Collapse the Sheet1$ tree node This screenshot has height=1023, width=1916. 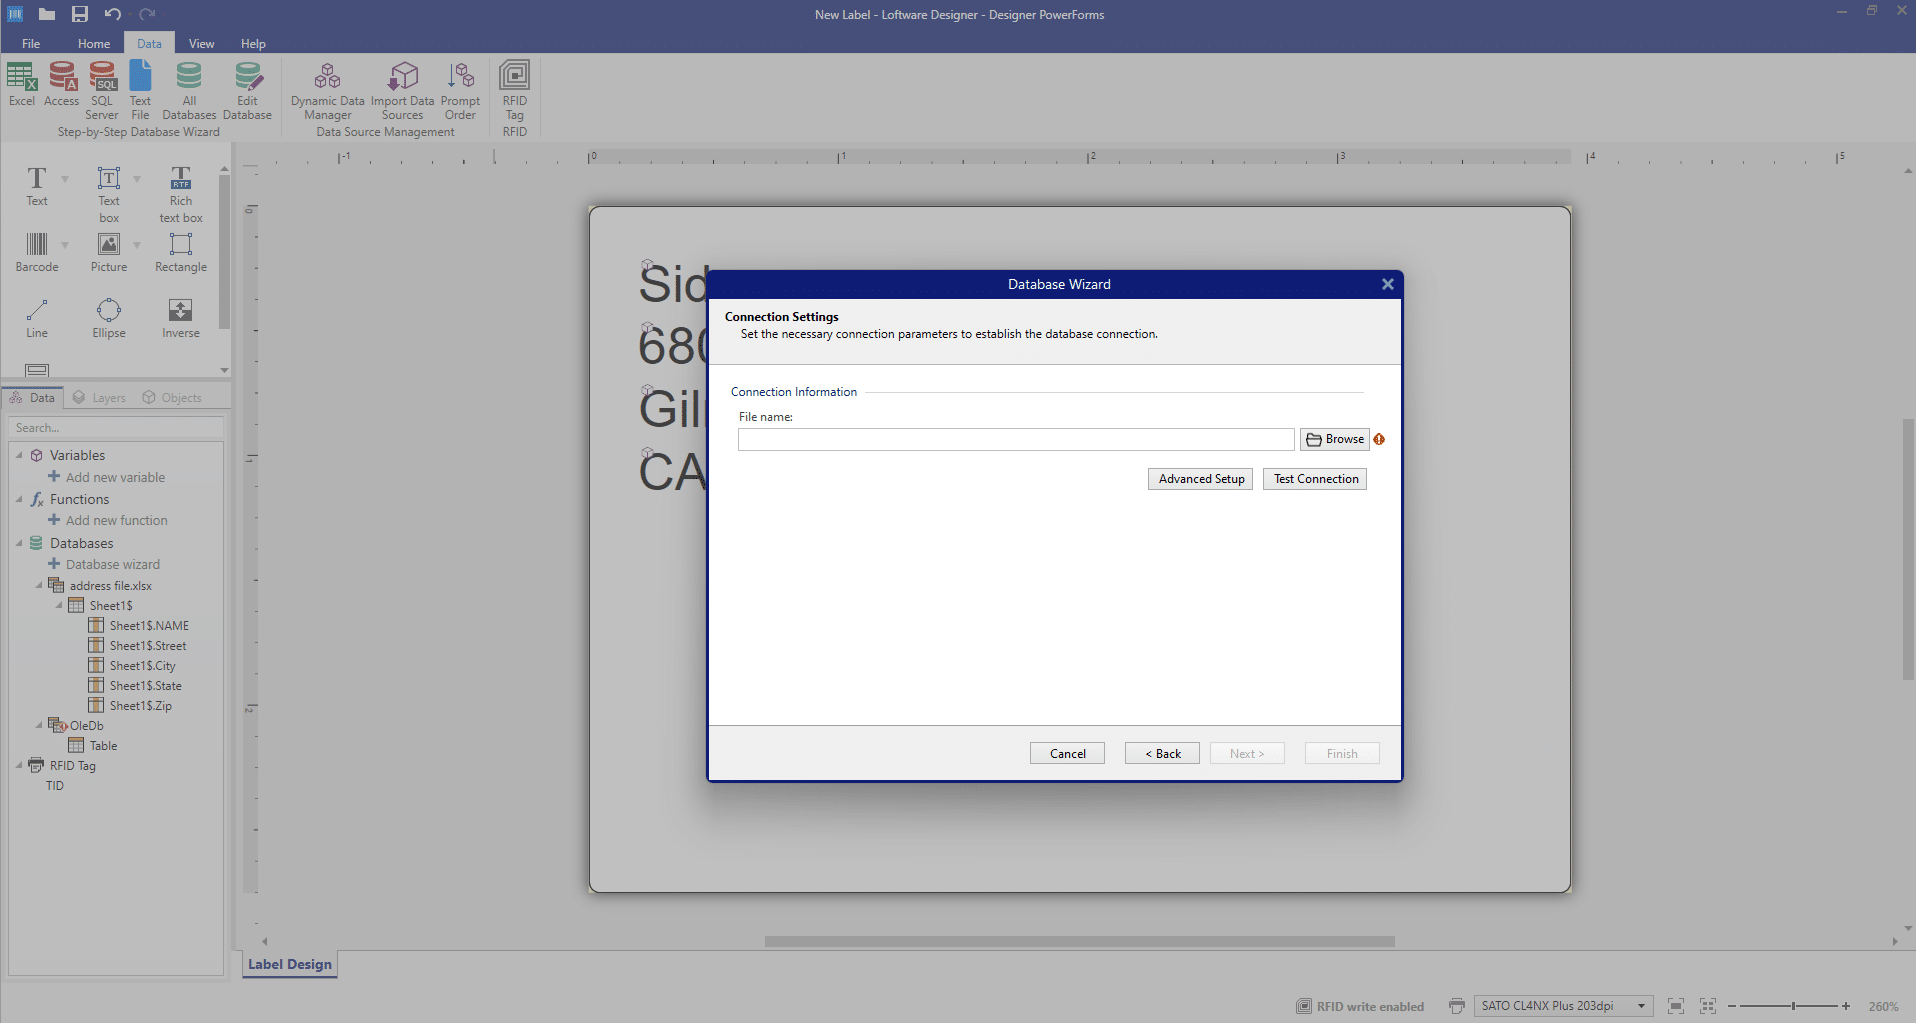coord(61,605)
